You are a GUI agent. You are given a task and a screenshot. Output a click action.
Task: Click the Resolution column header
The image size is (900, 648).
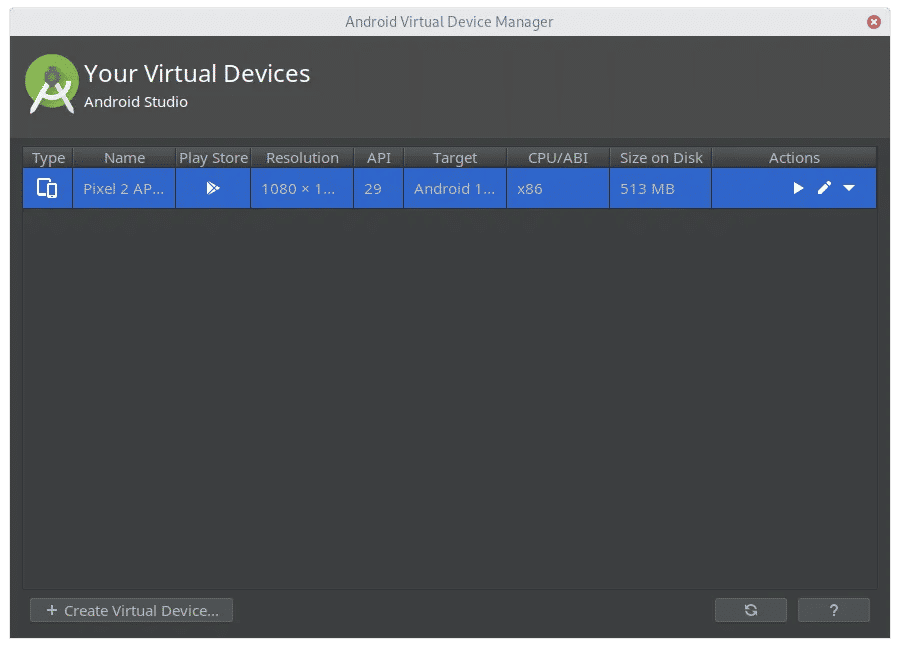coord(302,158)
